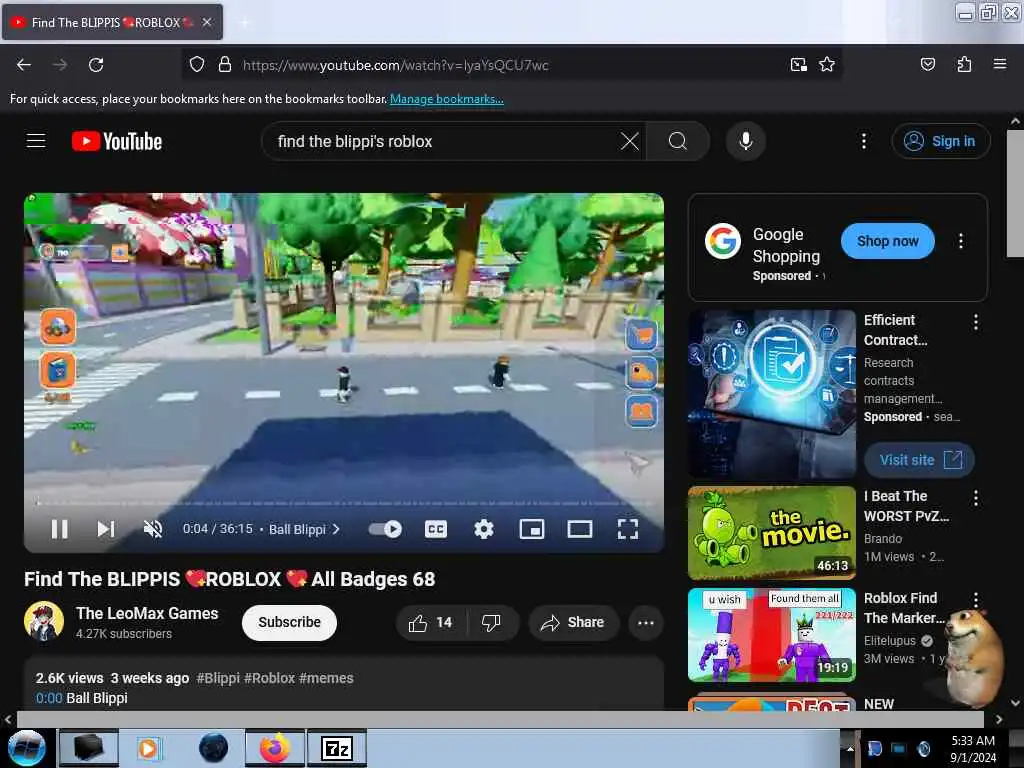The height and width of the screenshot is (768, 1024).
Task: Seek on the video progress bar
Action: click(x=344, y=503)
